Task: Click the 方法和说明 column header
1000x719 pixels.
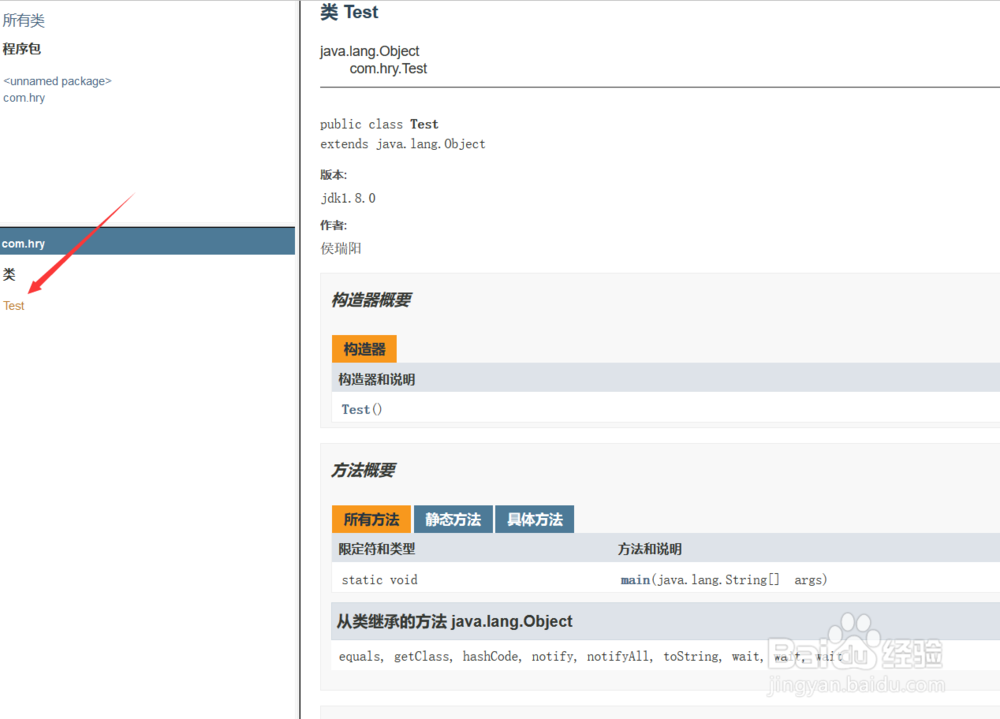Action: click(649, 549)
